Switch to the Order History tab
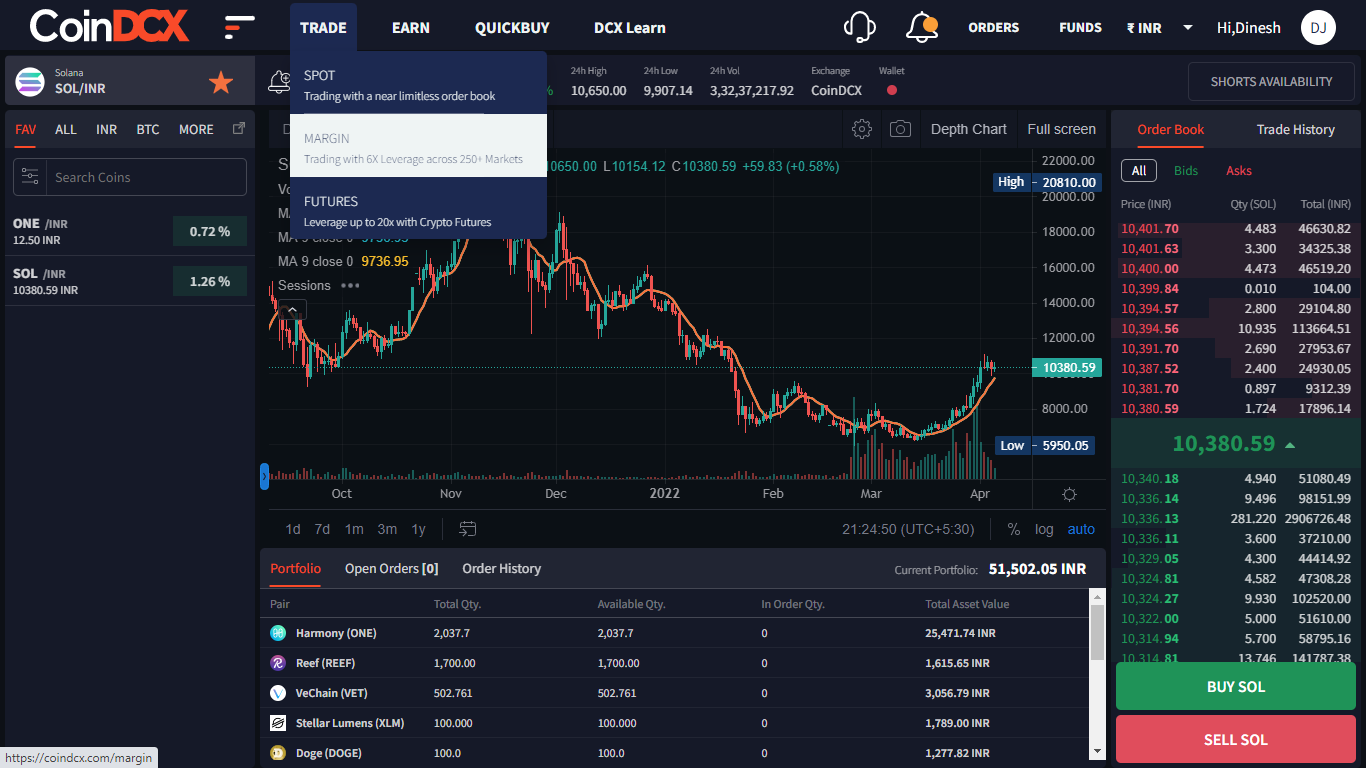Viewport: 1366px width, 768px height. coord(501,568)
